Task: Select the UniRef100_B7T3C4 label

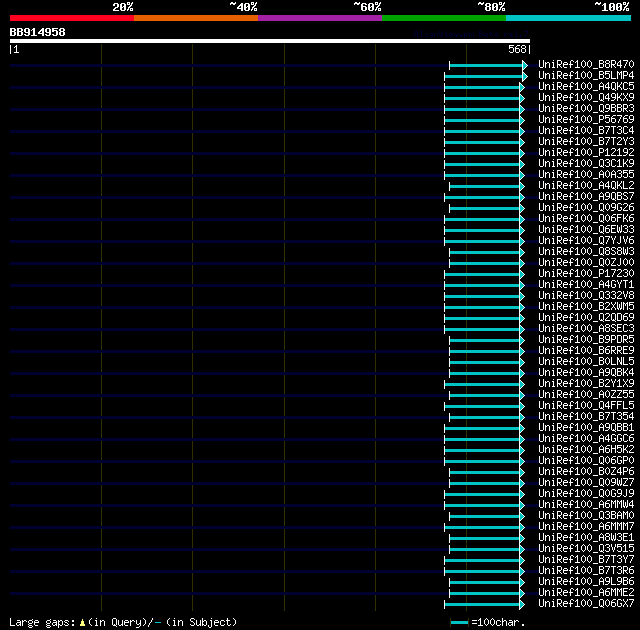Action: (586, 131)
